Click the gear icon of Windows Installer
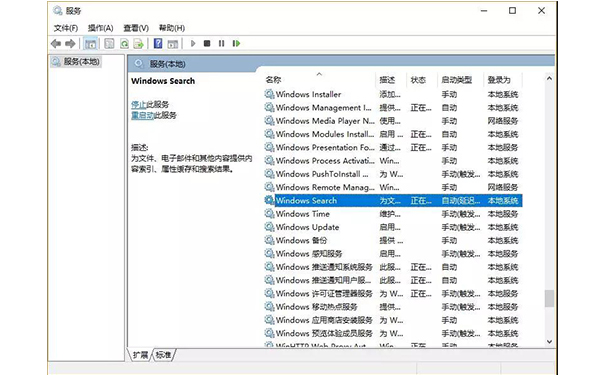The height and width of the screenshot is (375, 605). coord(269,94)
